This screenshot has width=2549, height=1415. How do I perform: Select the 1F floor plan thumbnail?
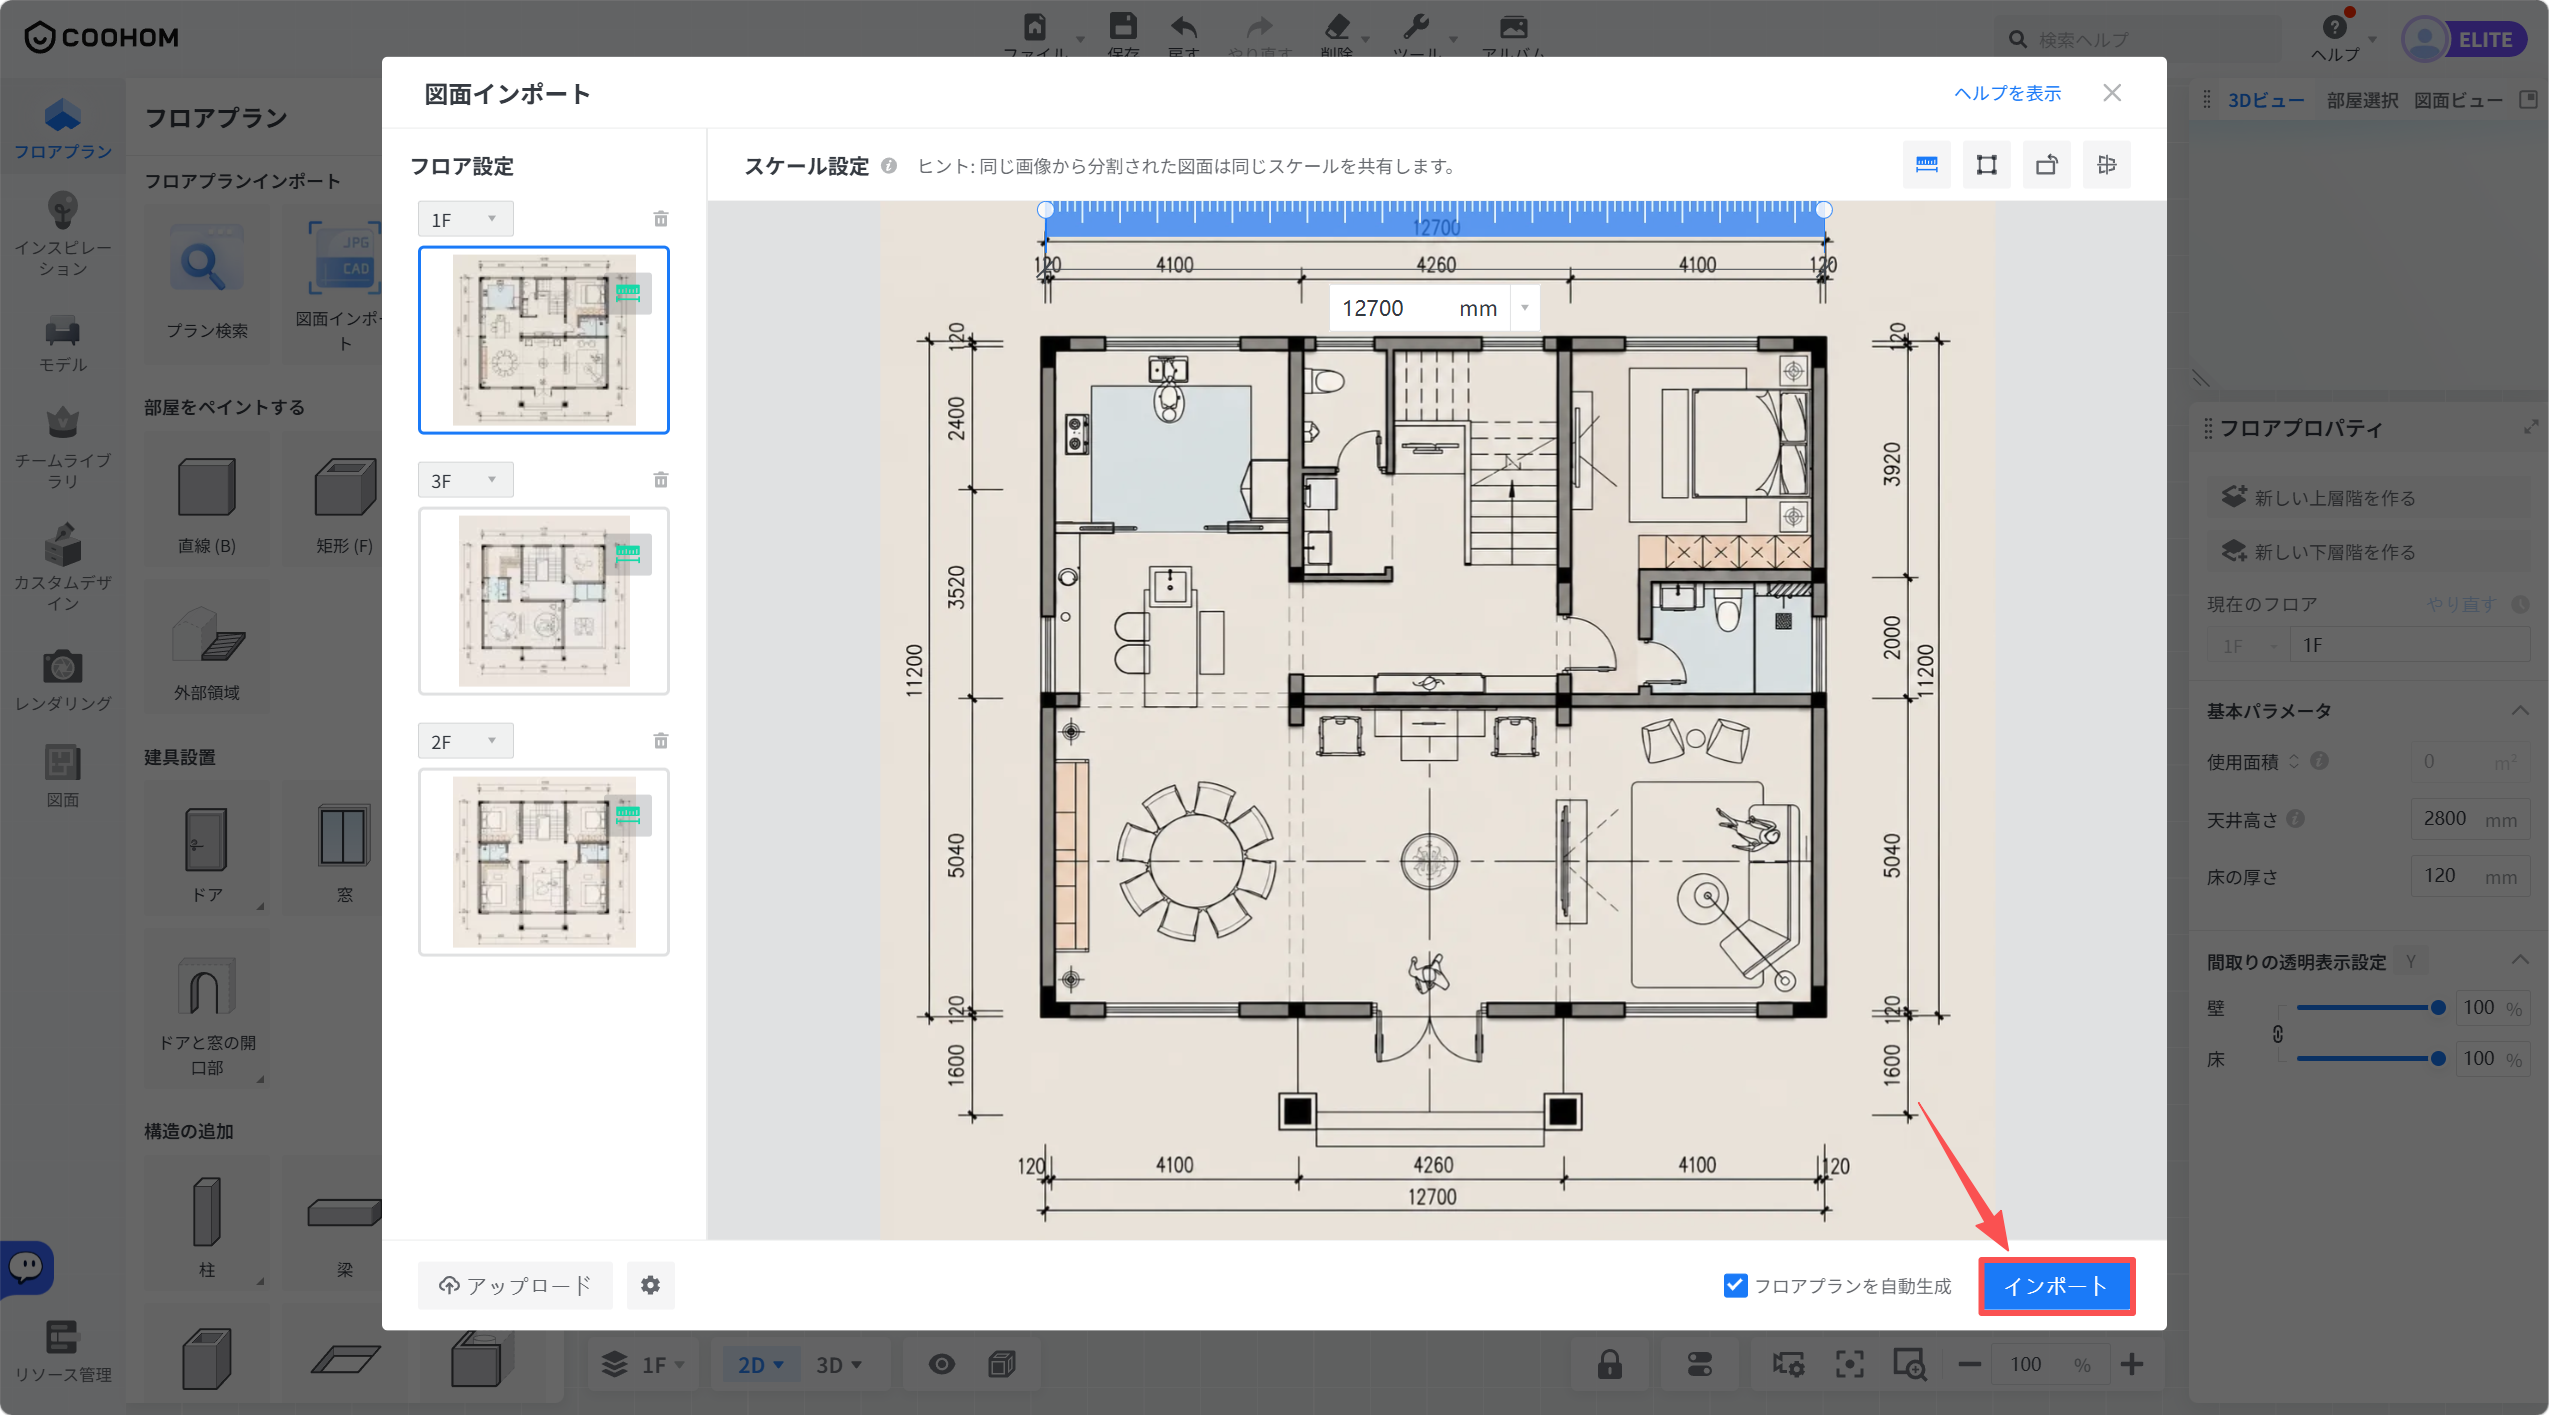(543, 340)
